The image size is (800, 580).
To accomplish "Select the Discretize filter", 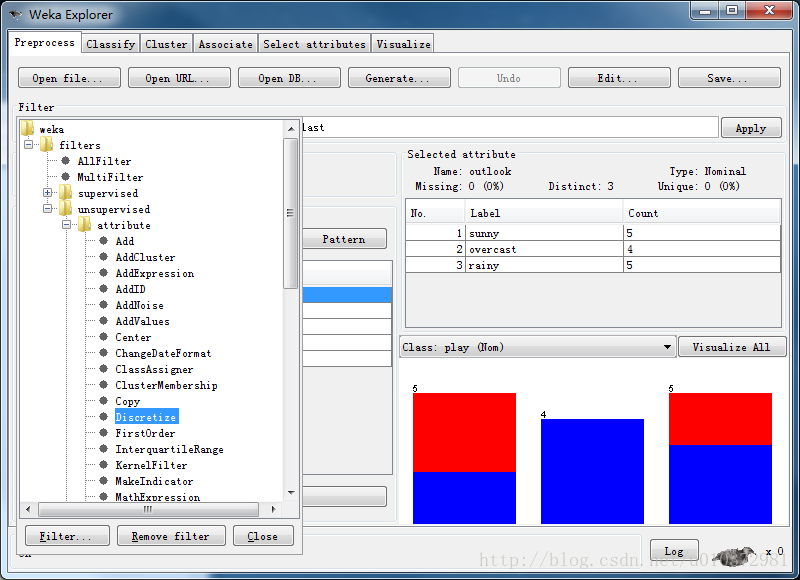I will [x=146, y=416].
